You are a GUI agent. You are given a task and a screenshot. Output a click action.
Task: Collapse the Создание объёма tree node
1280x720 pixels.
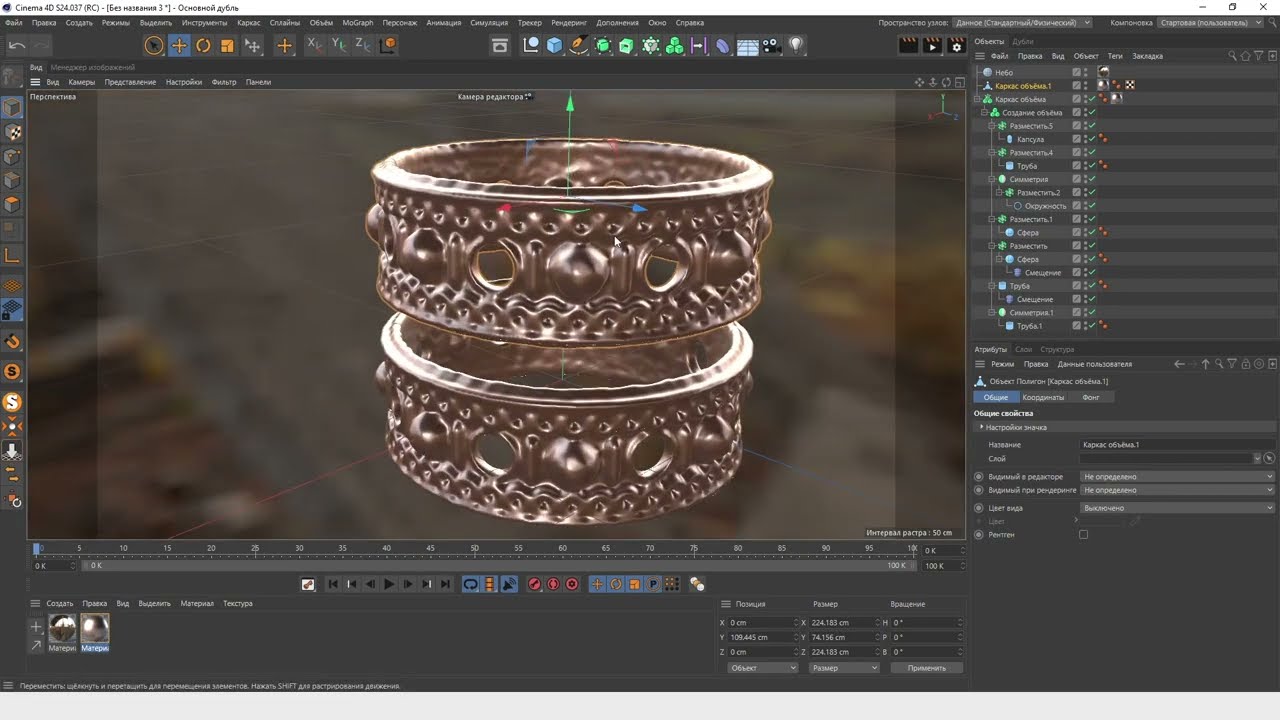(x=985, y=113)
